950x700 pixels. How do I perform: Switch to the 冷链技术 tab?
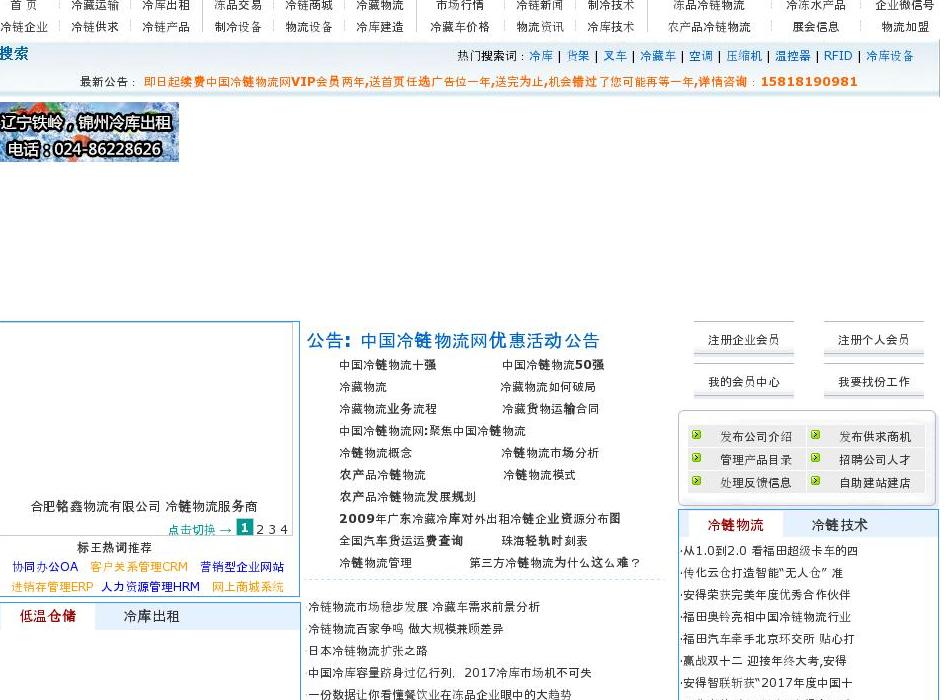pyautogui.click(x=839, y=525)
